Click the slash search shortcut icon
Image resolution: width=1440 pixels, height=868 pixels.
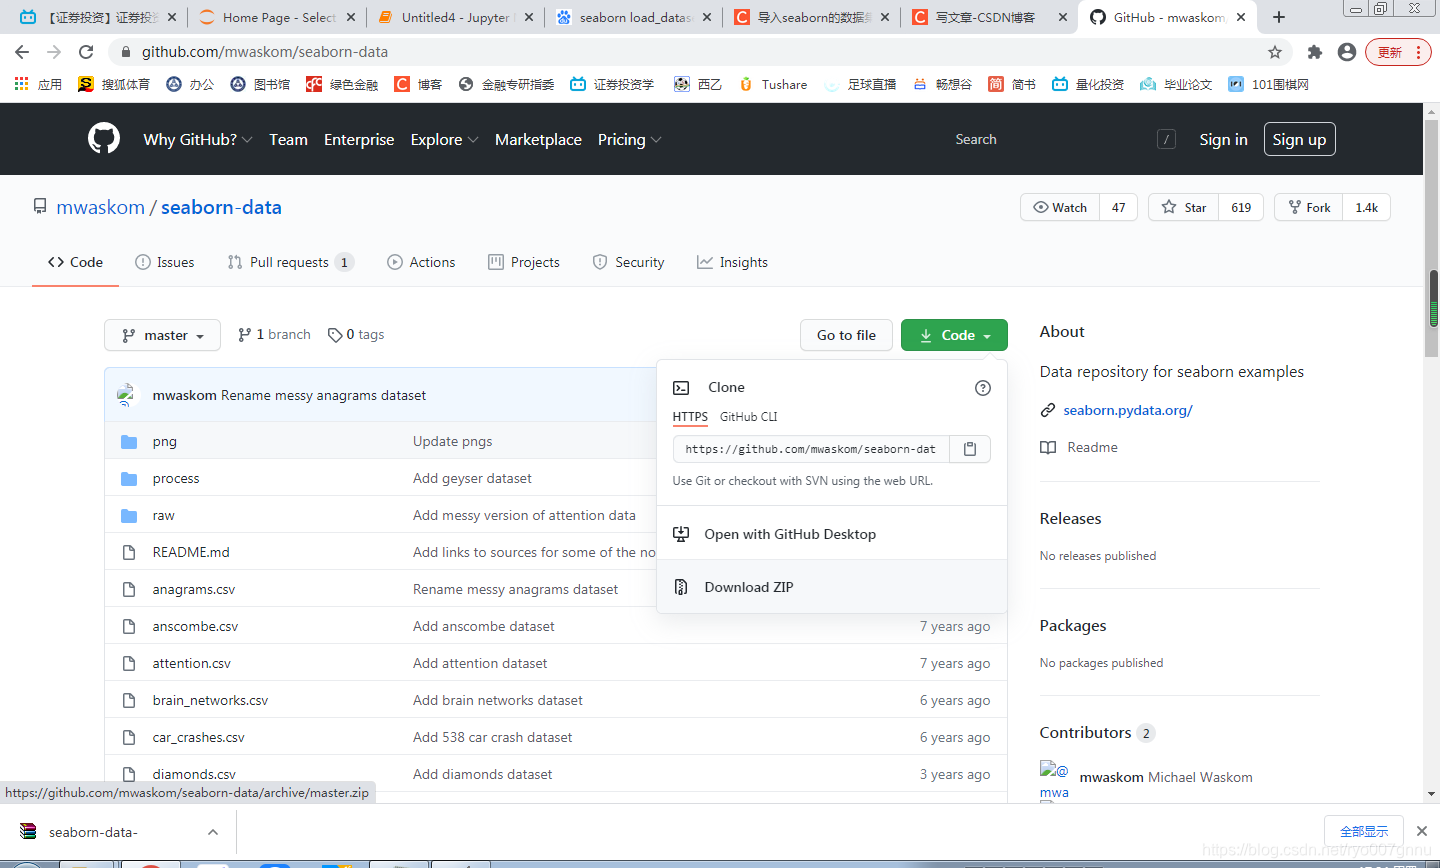(x=1166, y=139)
